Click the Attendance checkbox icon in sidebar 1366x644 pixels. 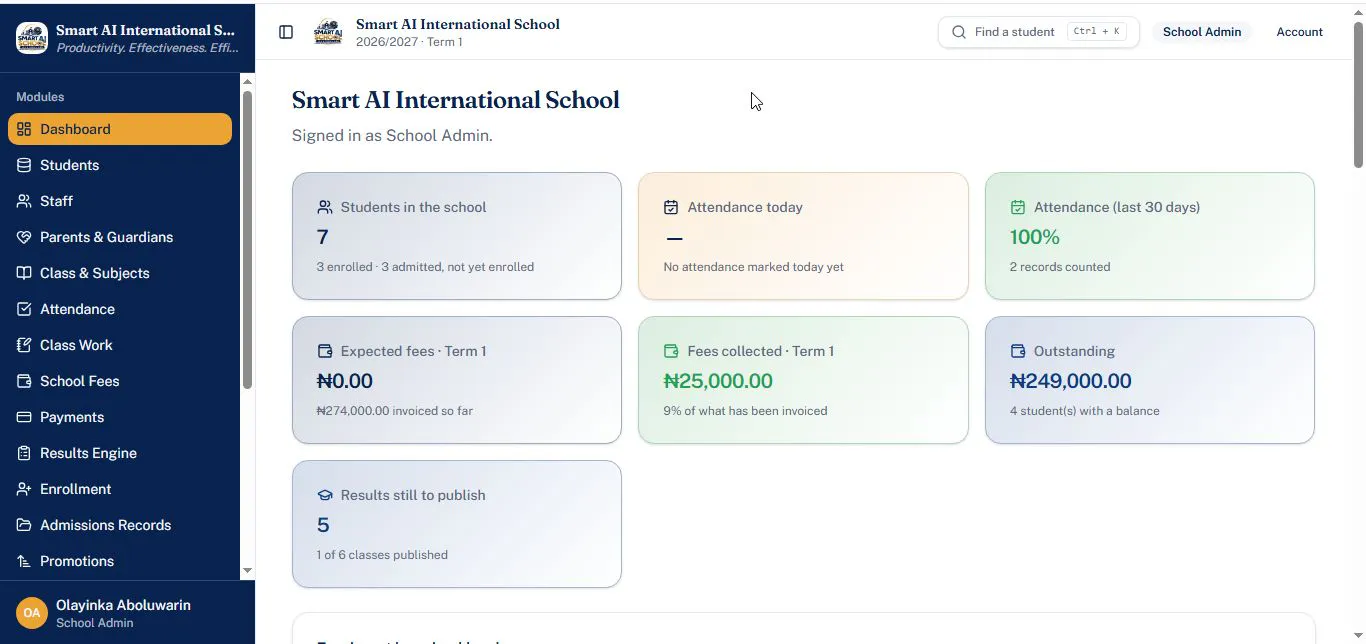[x=24, y=309]
